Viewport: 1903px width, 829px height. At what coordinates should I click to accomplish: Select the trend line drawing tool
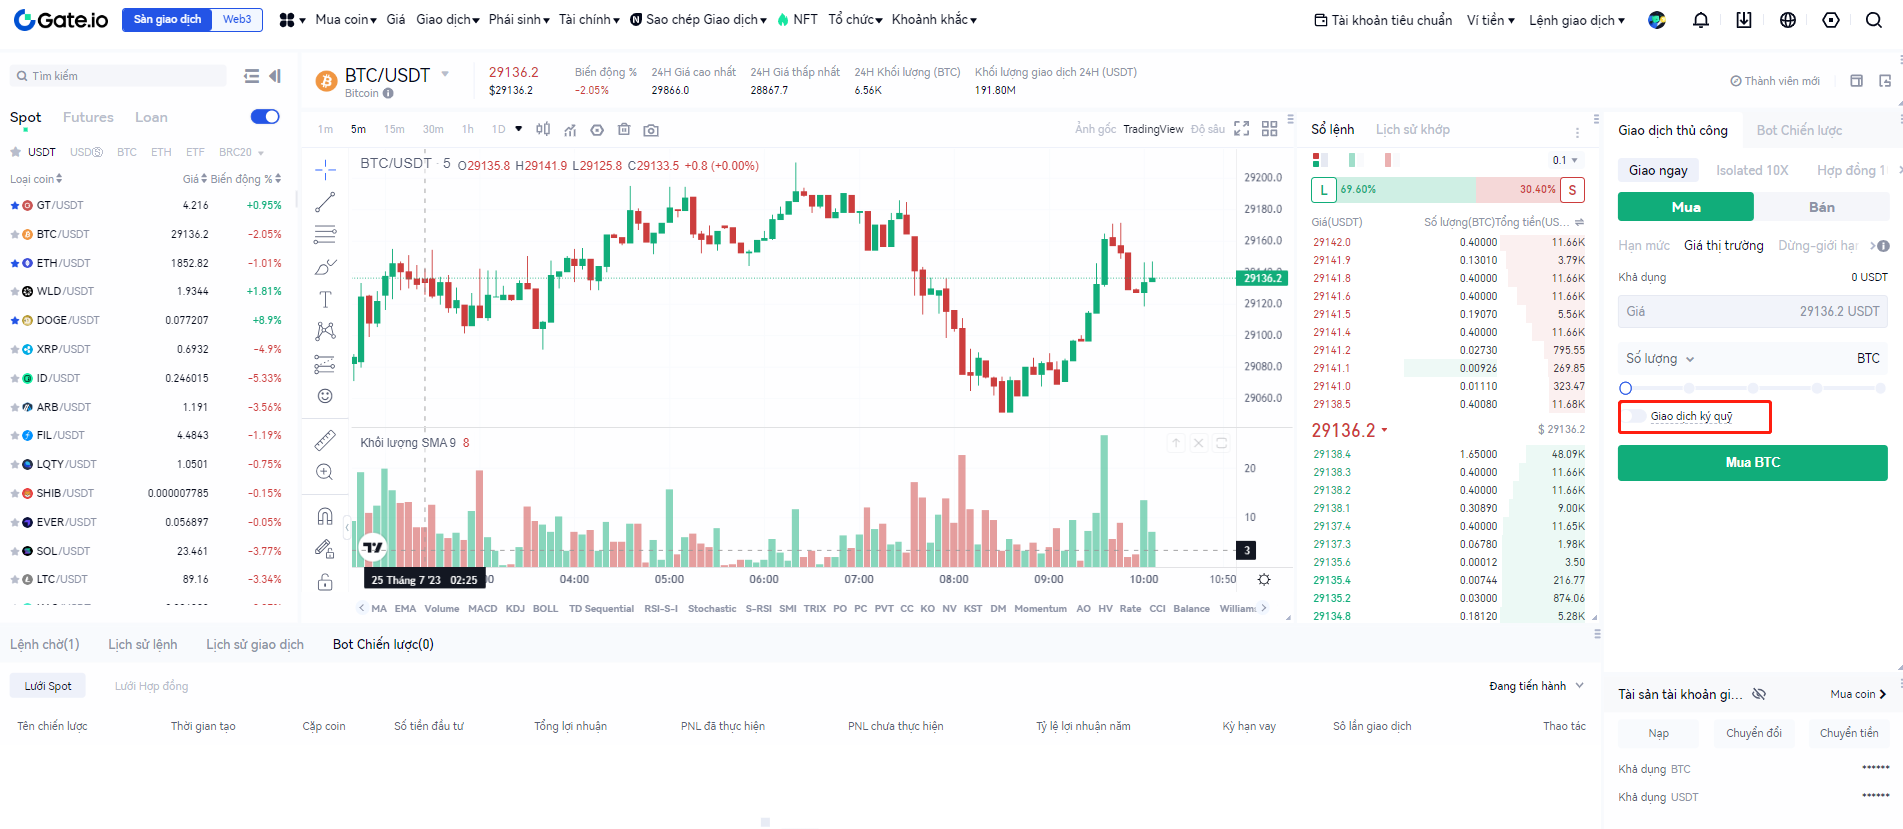(x=325, y=202)
